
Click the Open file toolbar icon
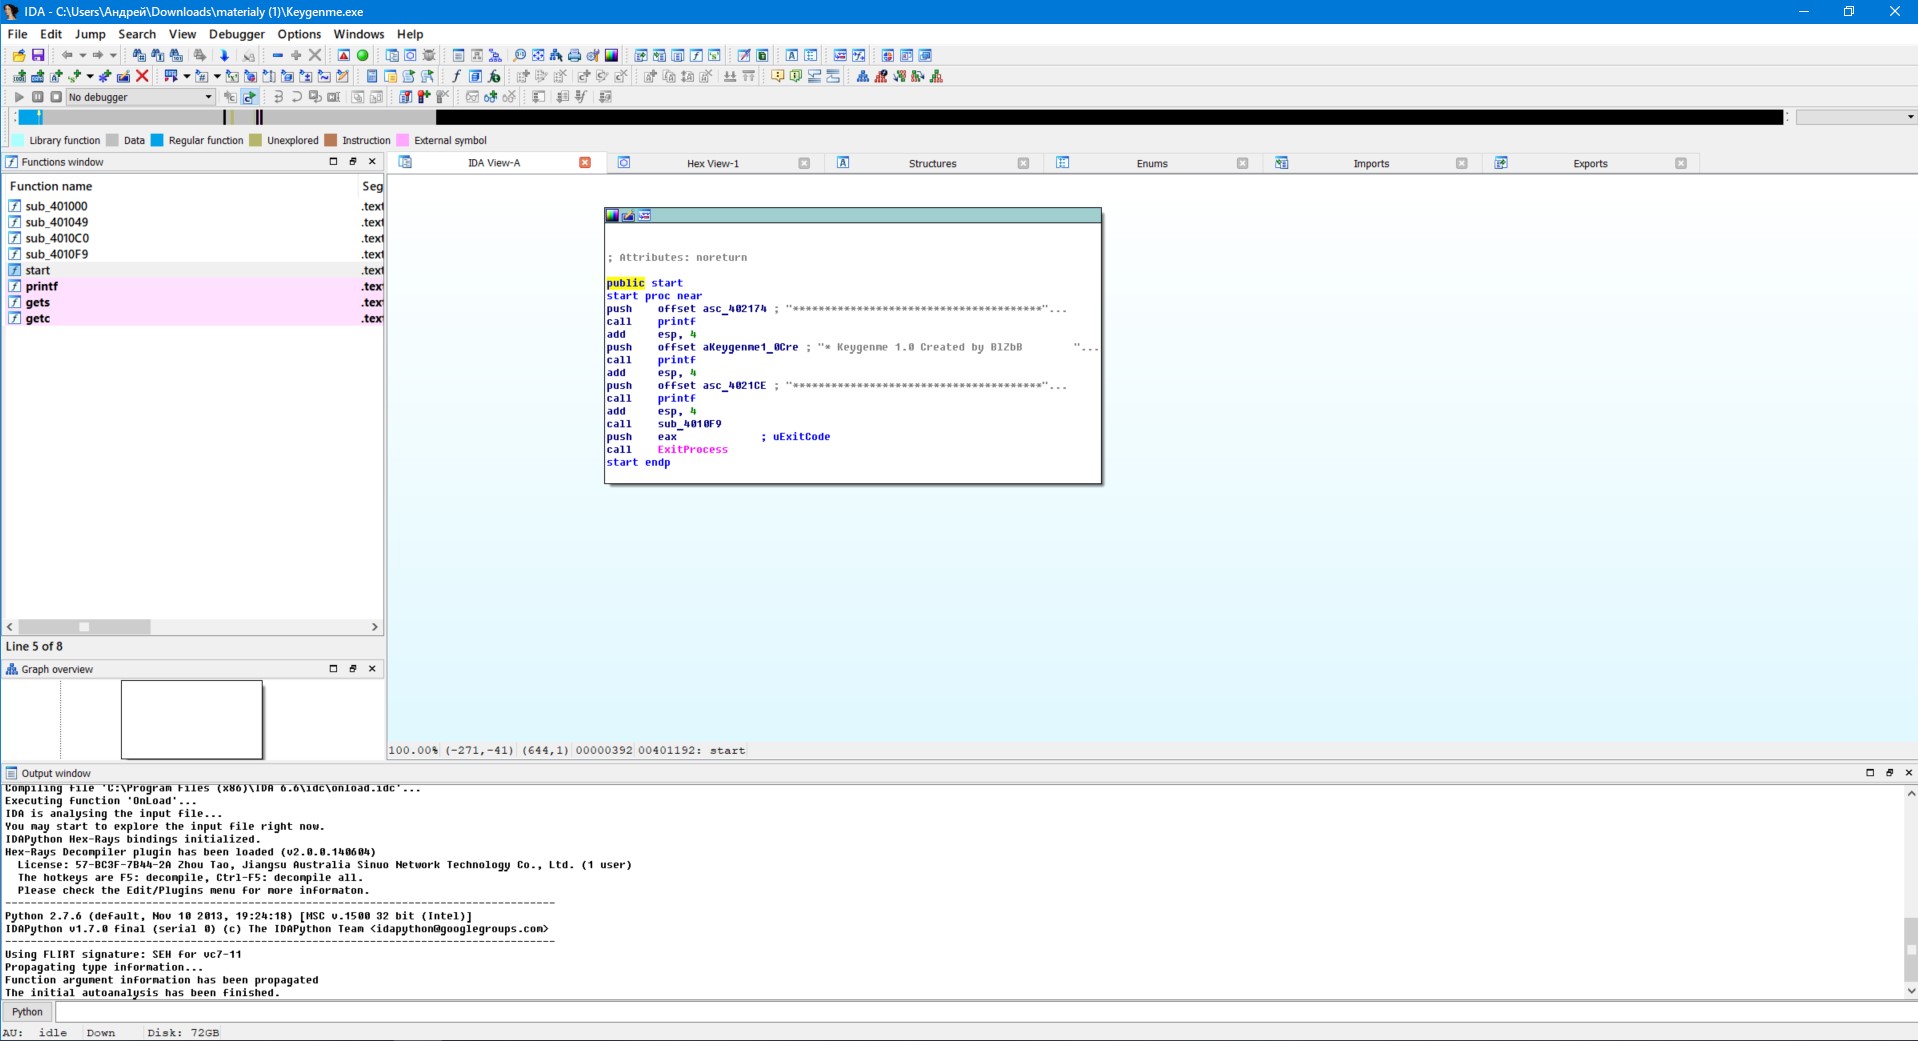(19, 55)
